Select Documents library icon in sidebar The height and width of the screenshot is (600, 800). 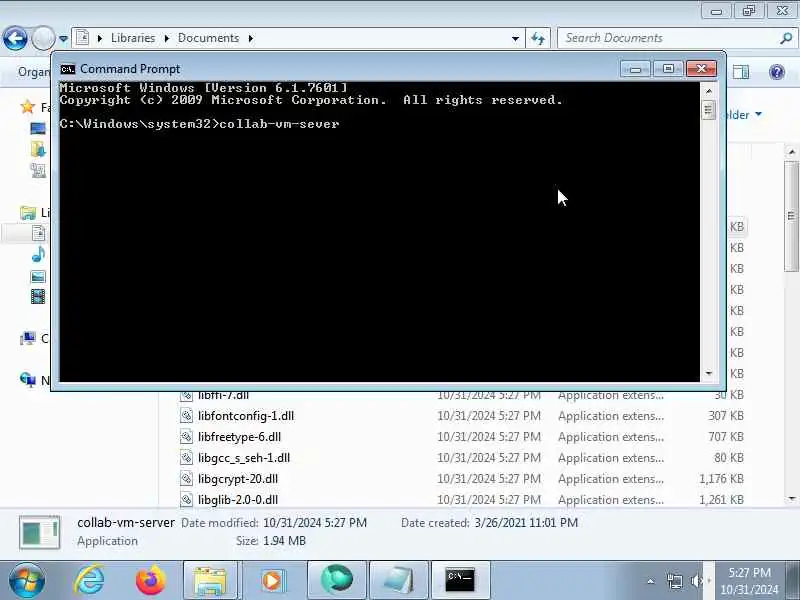click(x=38, y=233)
